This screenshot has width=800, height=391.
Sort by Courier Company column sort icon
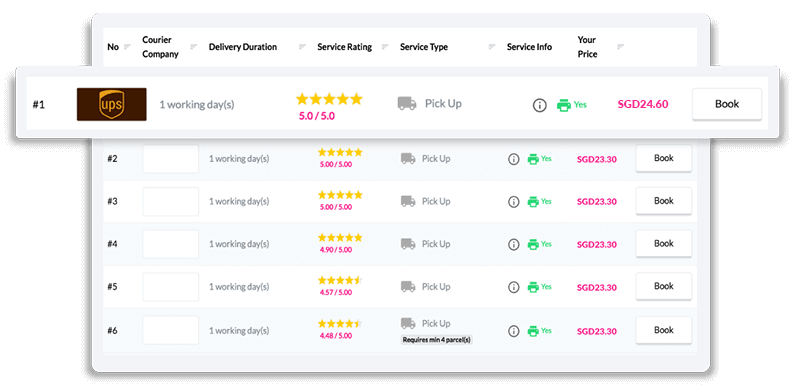(x=193, y=47)
